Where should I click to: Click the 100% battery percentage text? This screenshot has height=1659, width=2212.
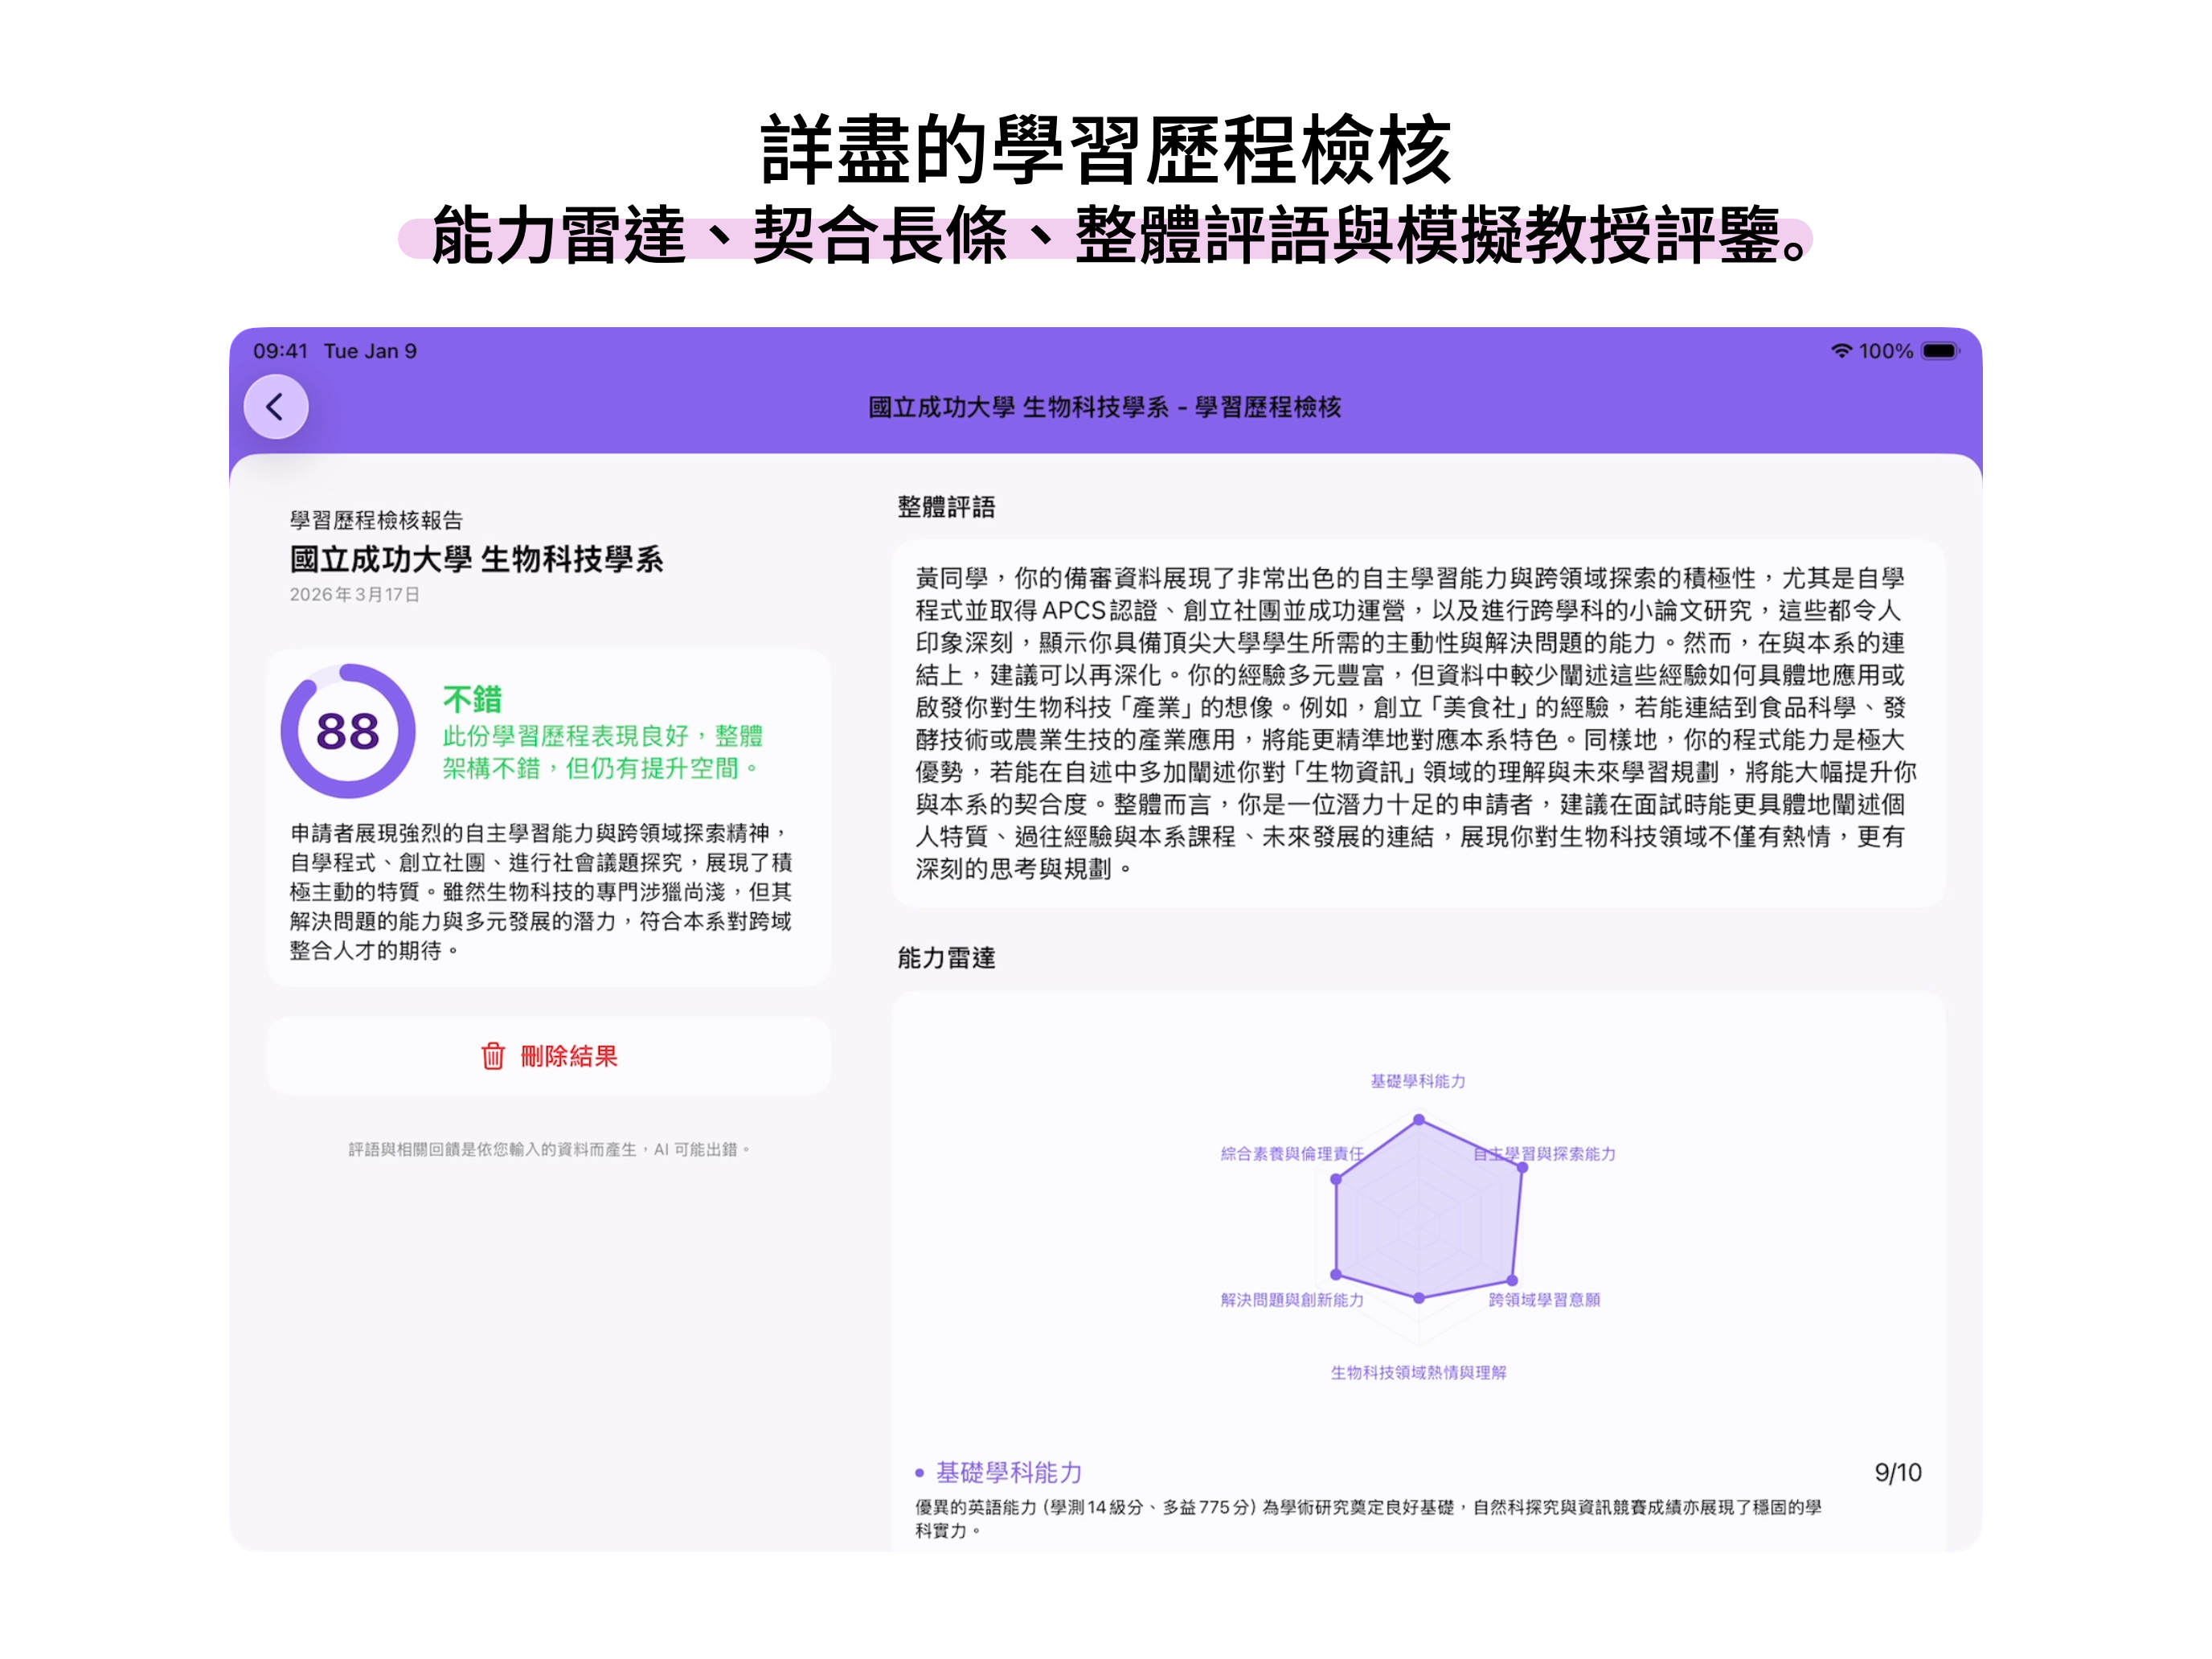coord(1886,351)
